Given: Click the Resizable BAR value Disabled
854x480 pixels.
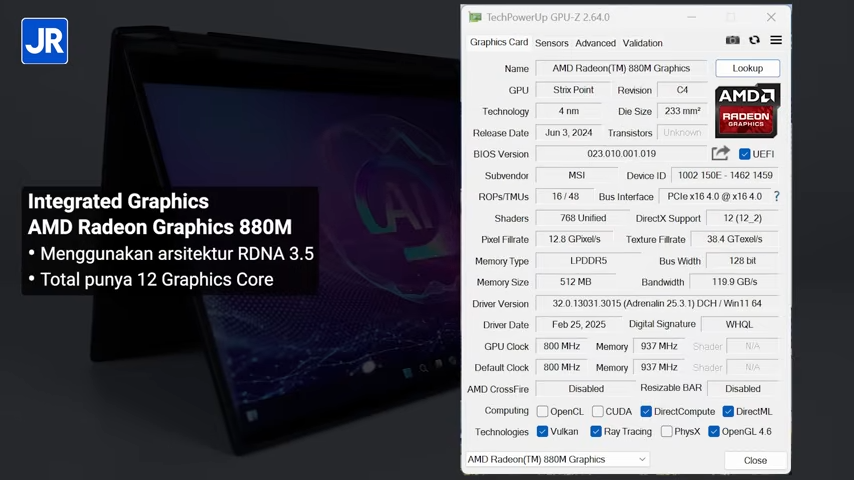Looking at the screenshot, I should (742, 388).
